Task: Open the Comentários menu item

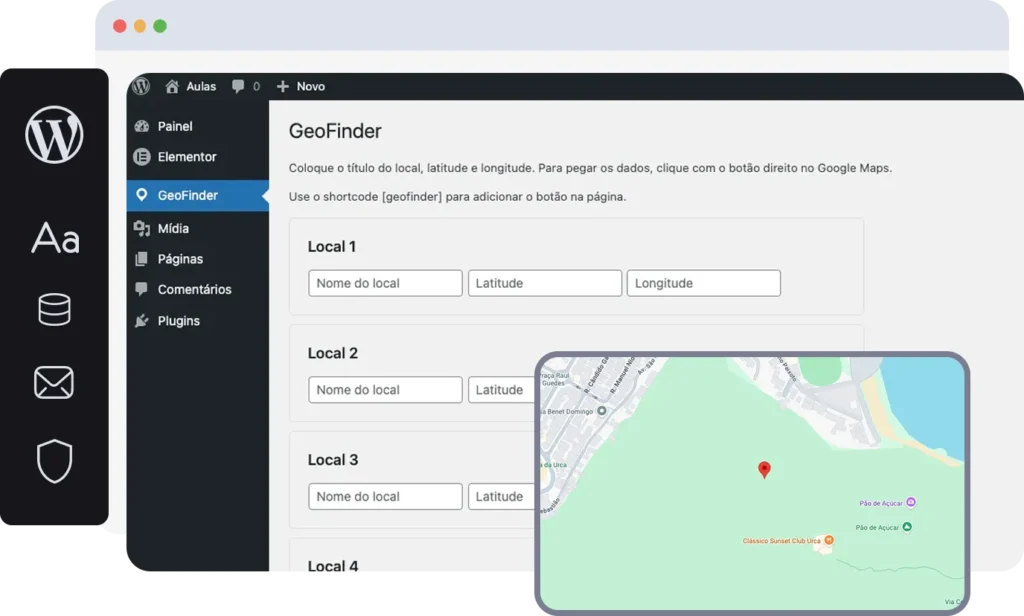Action: [197, 289]
